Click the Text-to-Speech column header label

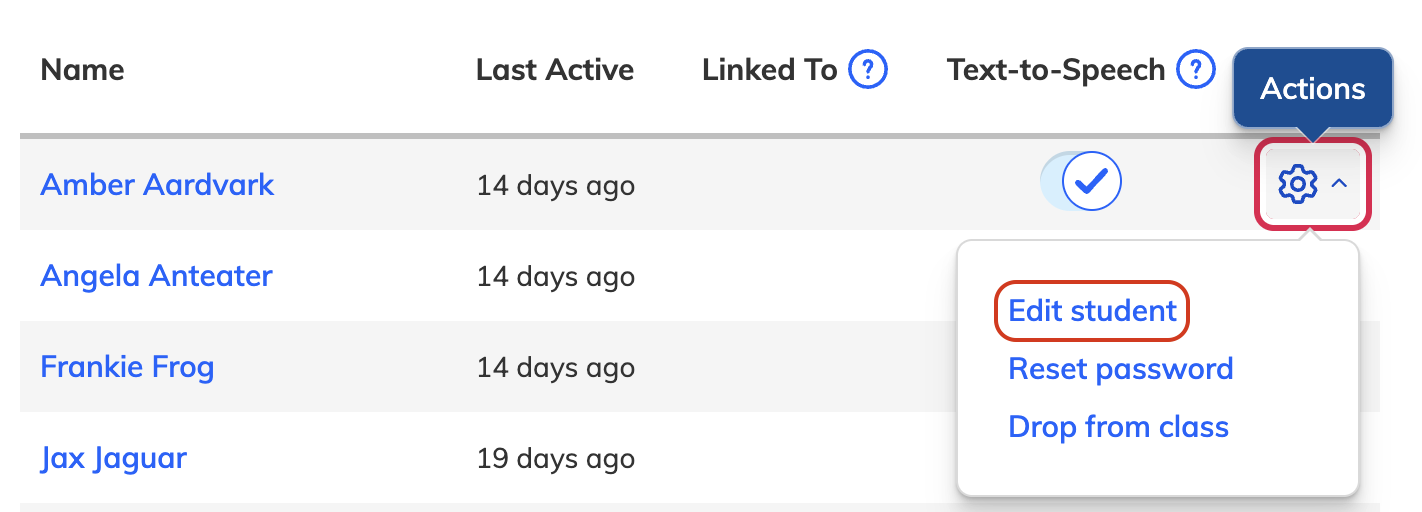(1055, 70)
